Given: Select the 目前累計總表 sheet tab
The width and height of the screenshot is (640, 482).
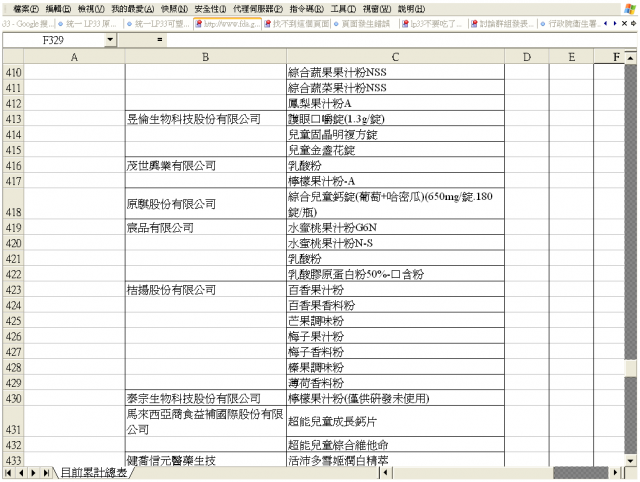Looking at the screenshot, I should pos(94,473).
